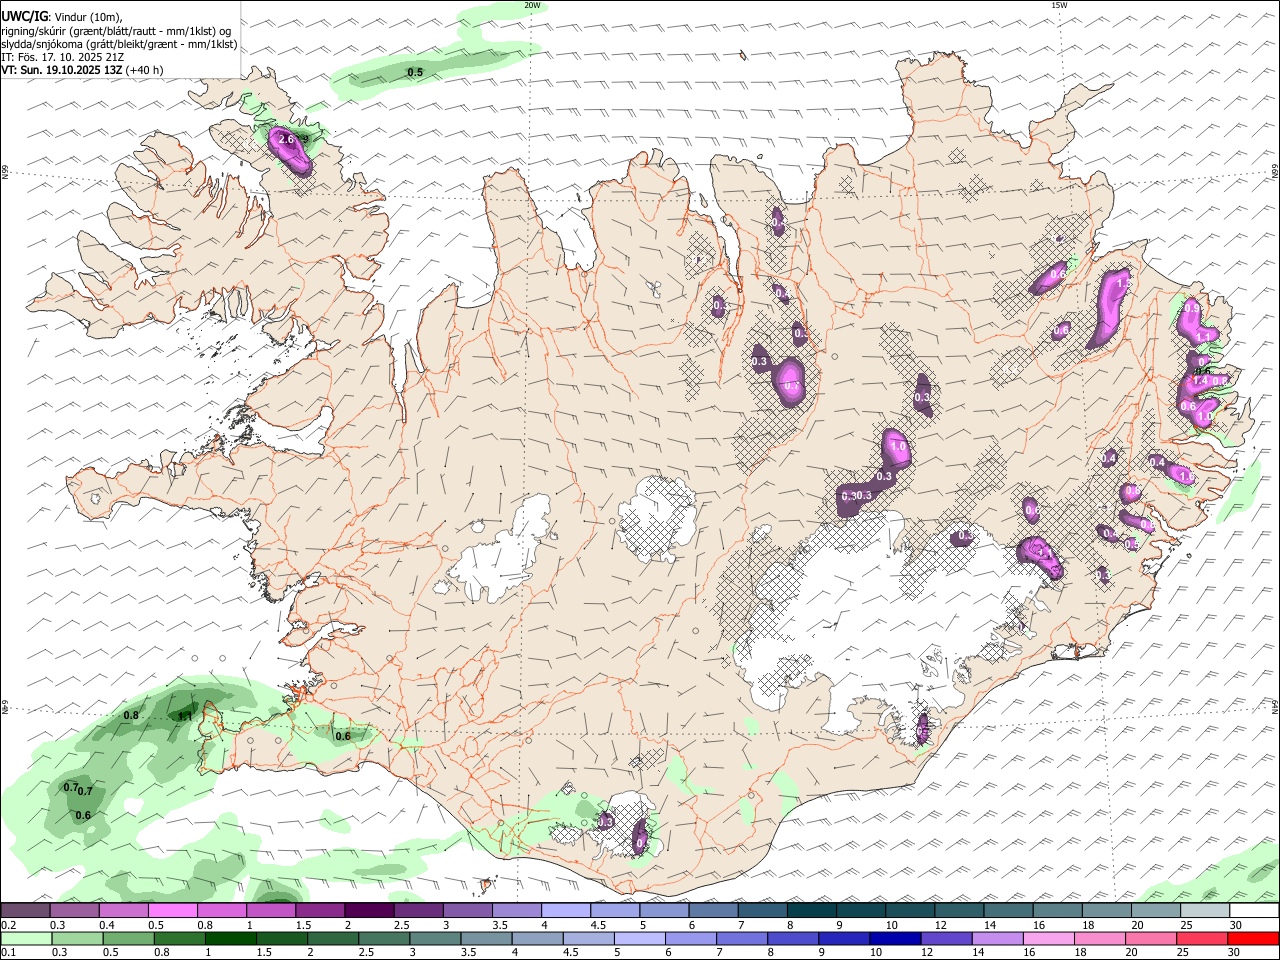The image size is (1280, 960).
Task: Click the 1.1 rain value near the Reykjanes tip
Action: (x=185, y=715)
